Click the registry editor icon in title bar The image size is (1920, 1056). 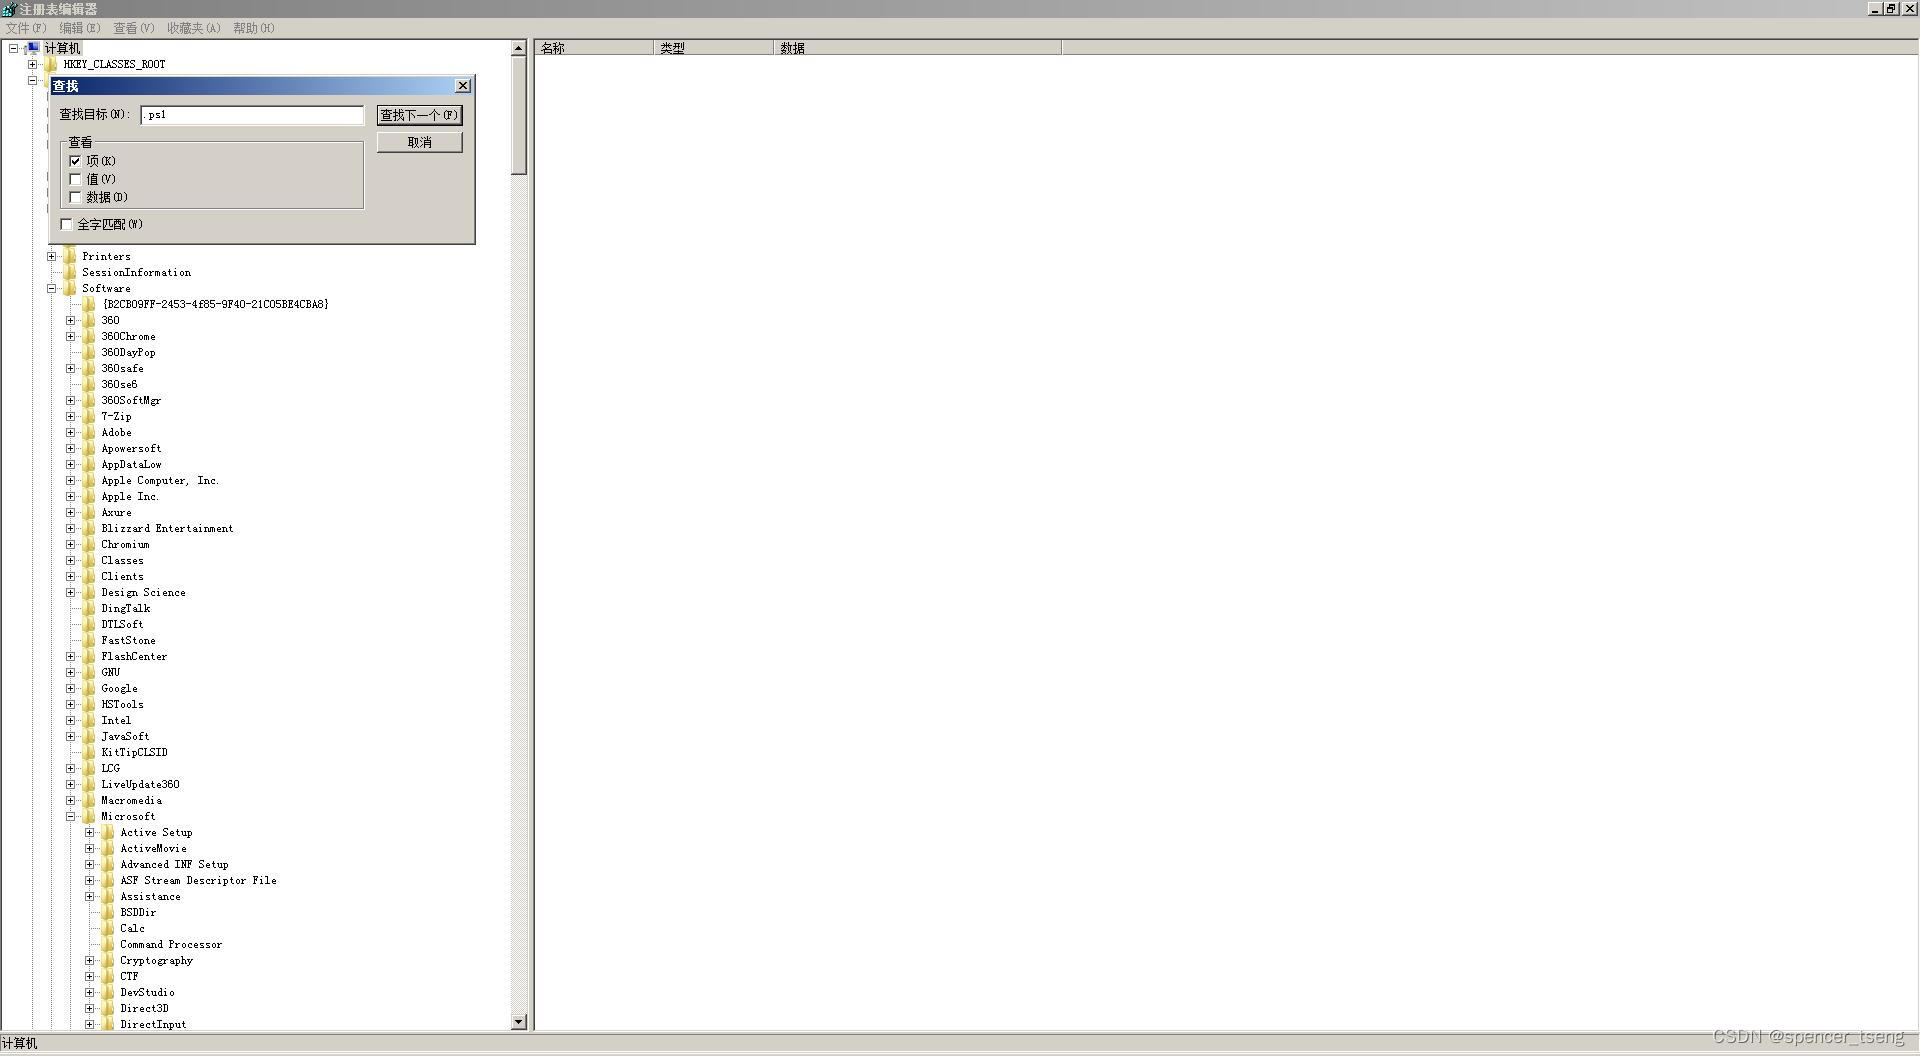click(8, 8)
